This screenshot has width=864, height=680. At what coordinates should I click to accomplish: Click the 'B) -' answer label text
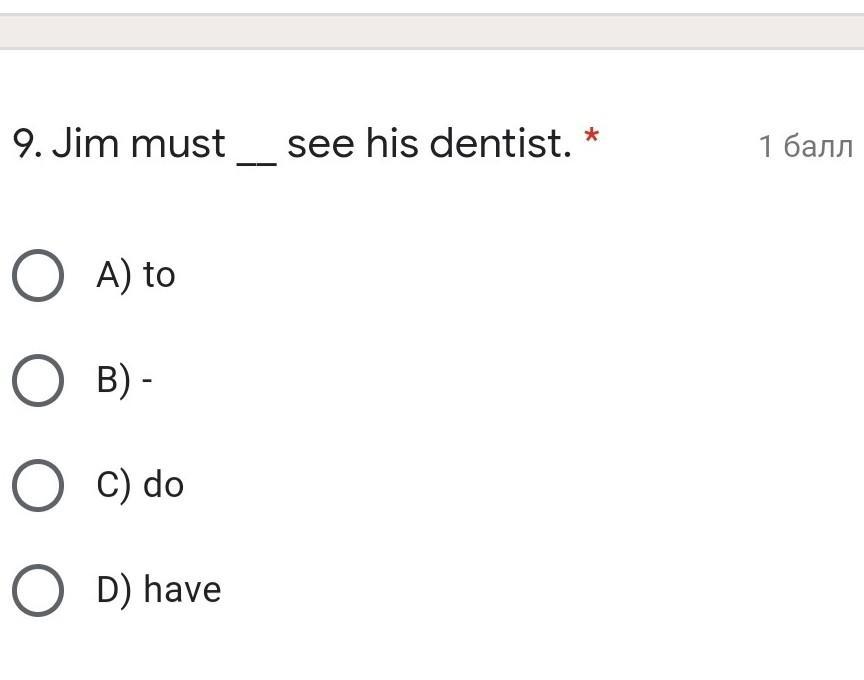point(124,380)
